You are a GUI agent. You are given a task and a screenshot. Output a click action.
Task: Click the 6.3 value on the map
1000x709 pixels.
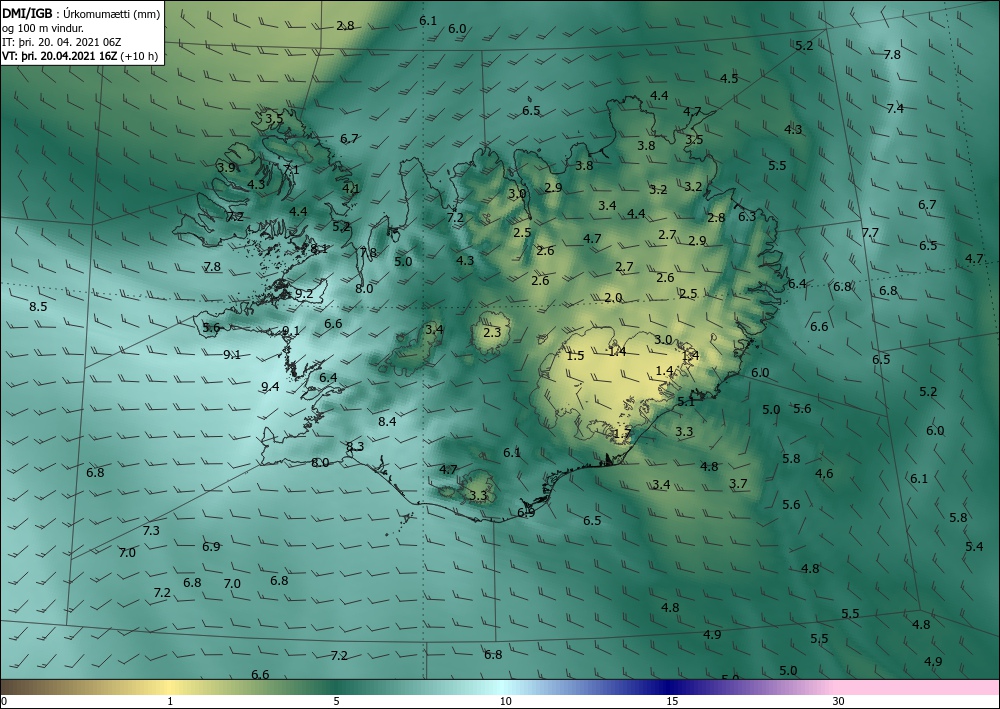pos(747,216)
